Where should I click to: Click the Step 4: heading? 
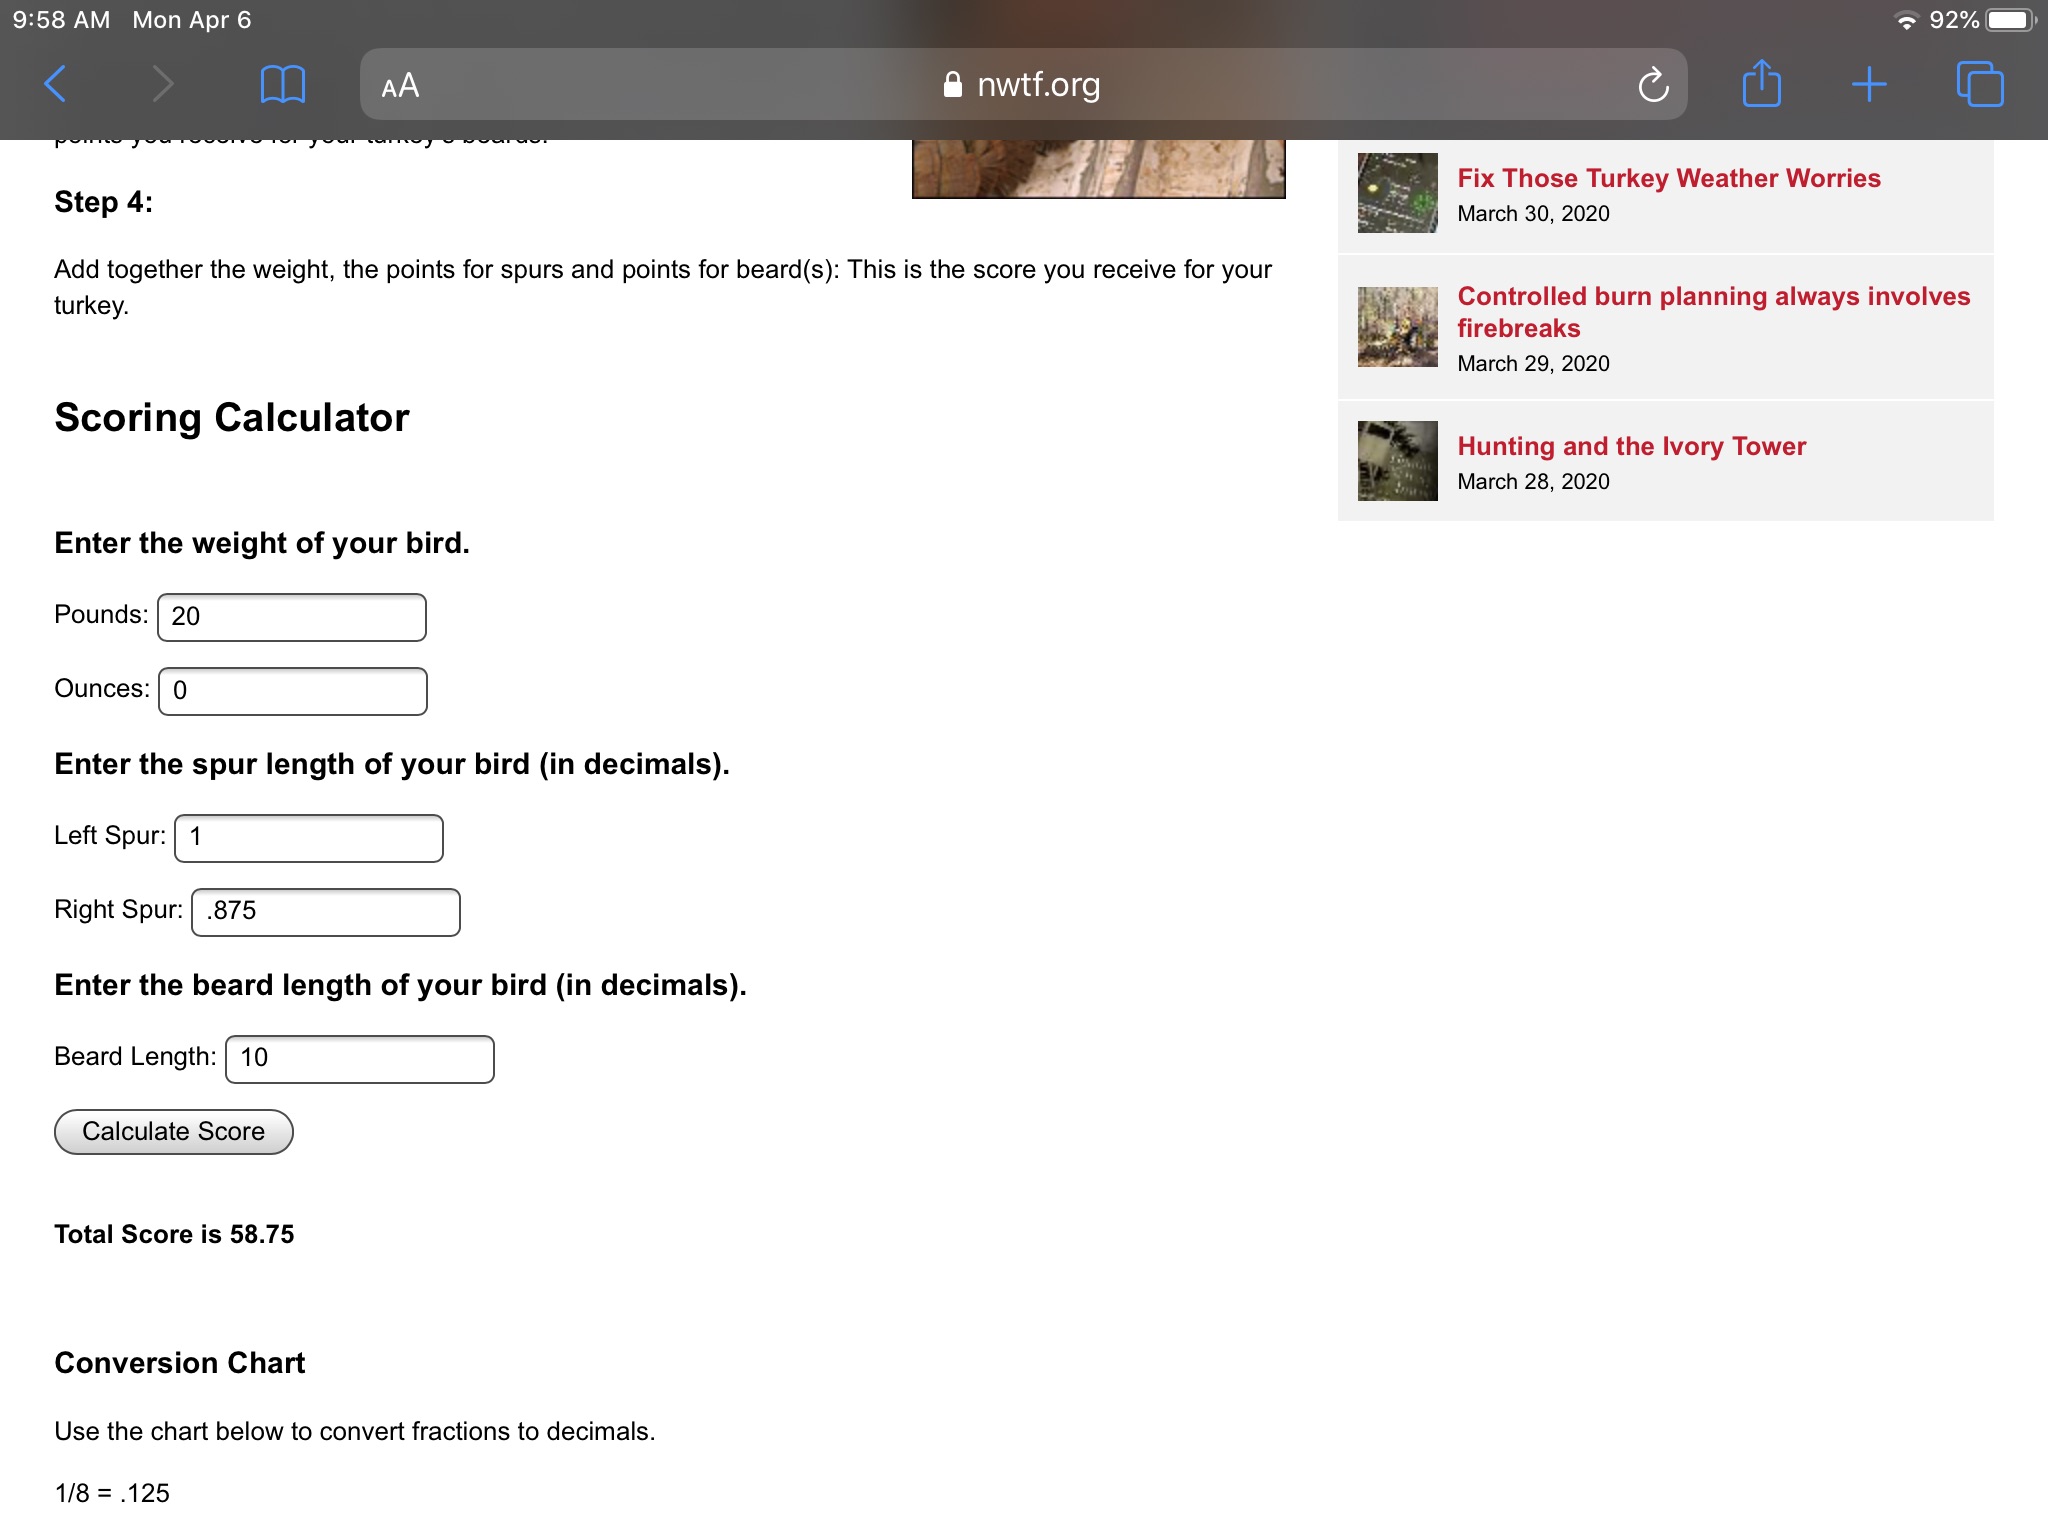click(x=103, y=202)
